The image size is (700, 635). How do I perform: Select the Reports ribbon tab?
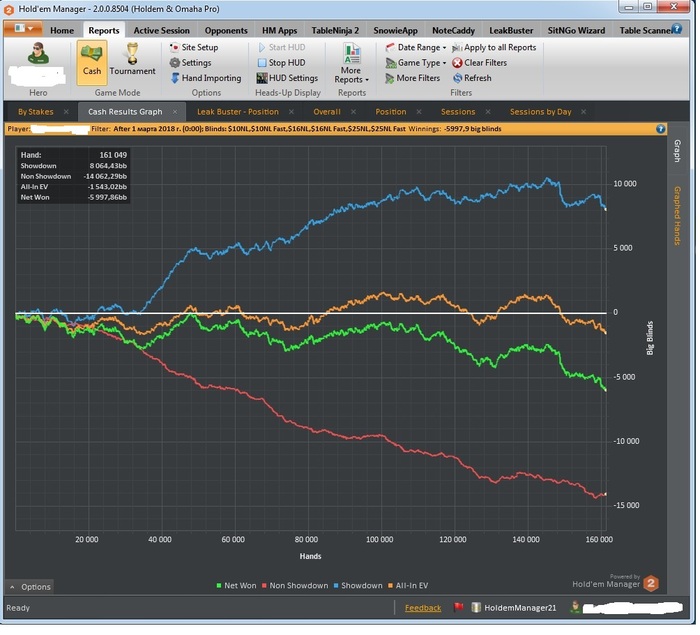104,30
